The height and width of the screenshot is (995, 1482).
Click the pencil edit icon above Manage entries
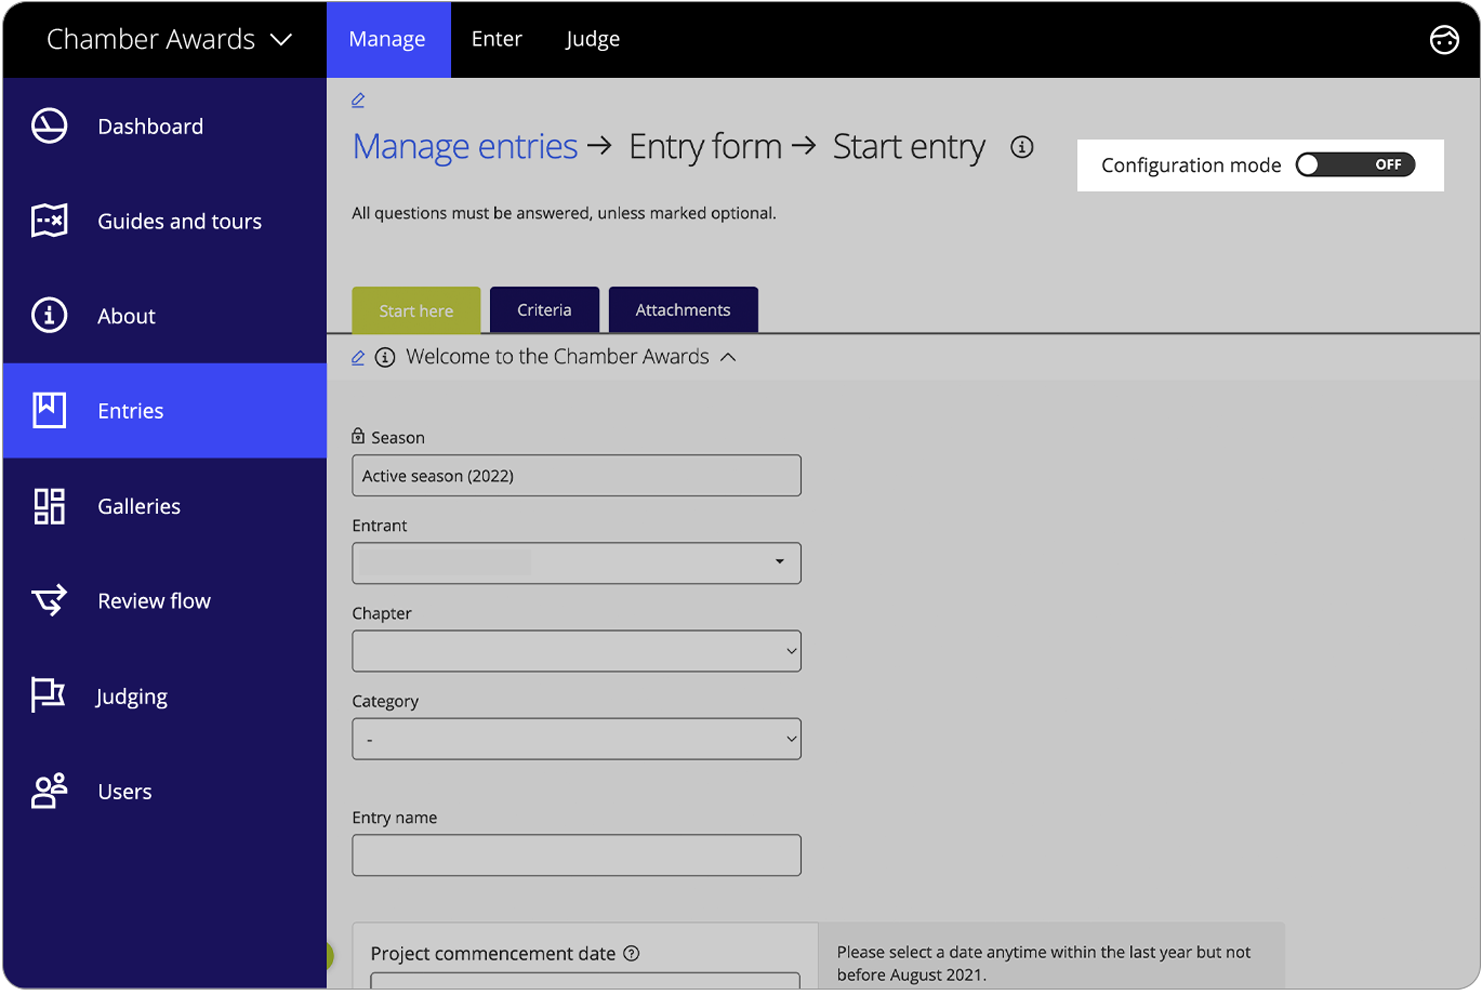[x=358, y=99]
